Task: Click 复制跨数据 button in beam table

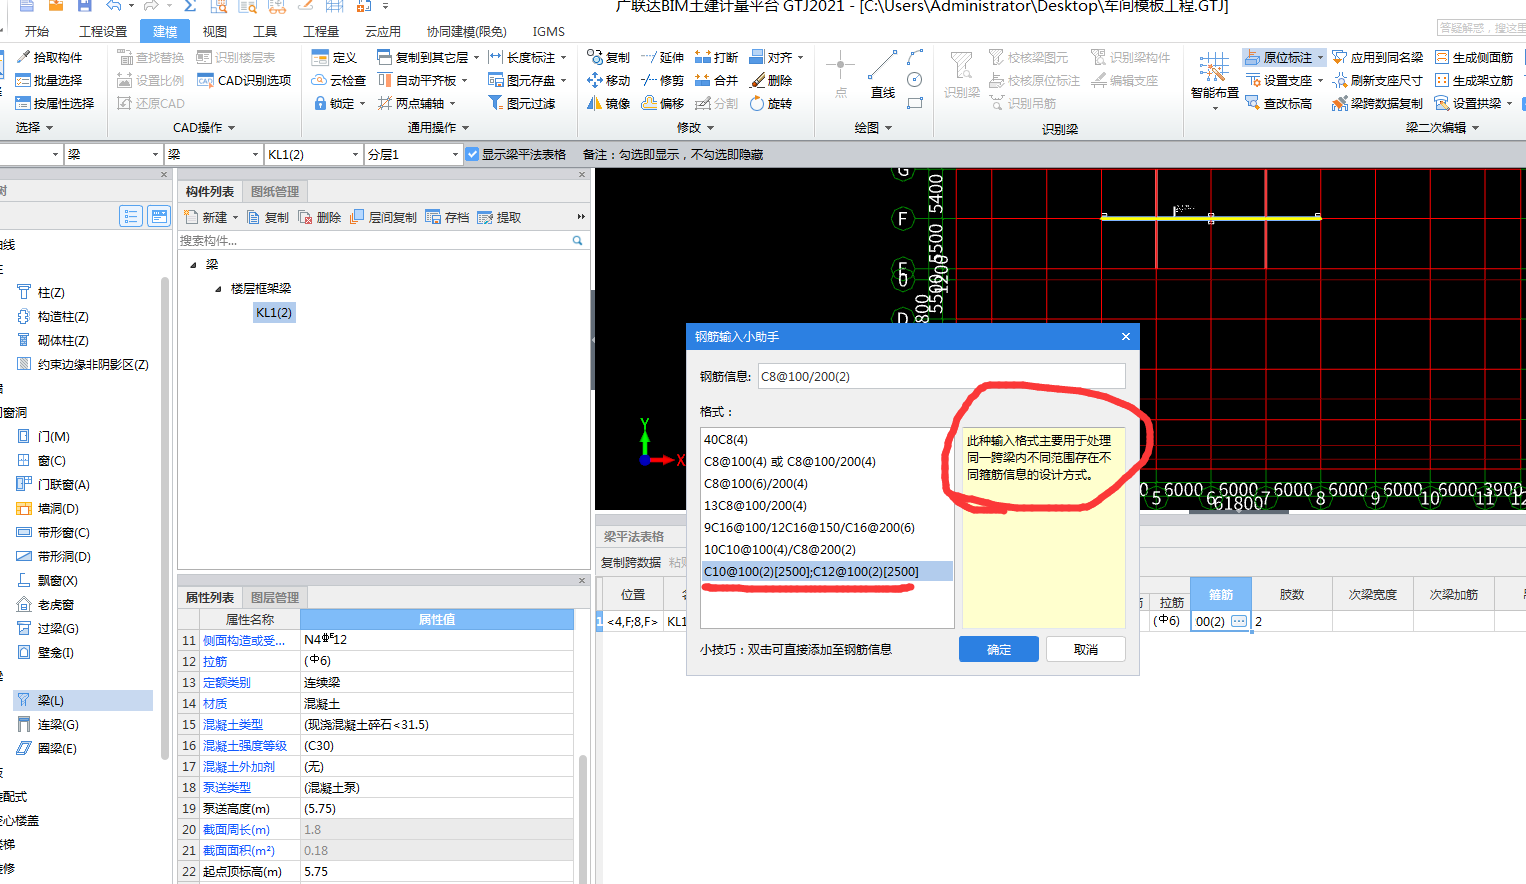Action: [631, 562]
